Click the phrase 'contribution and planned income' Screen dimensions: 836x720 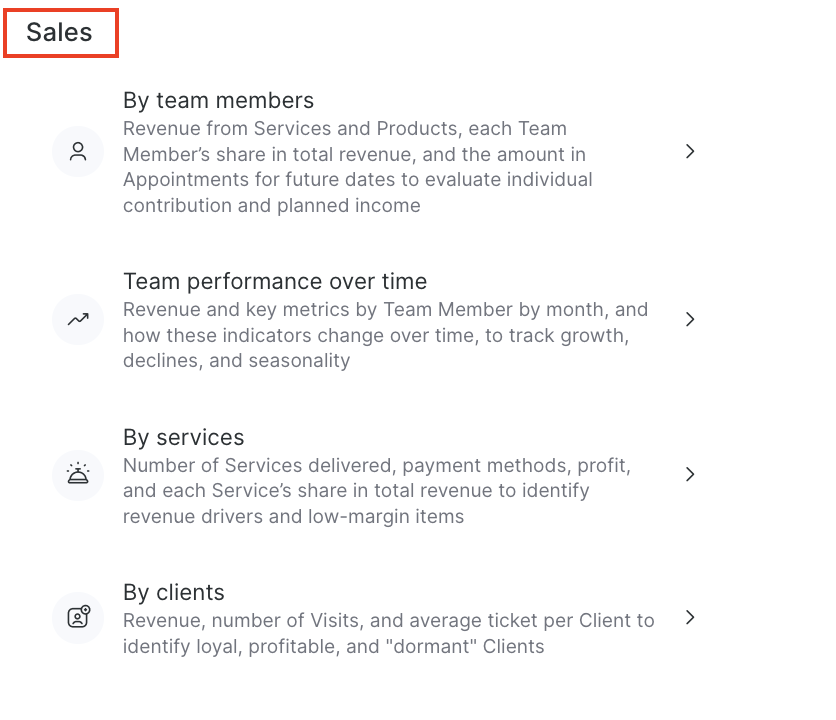pos(271,205)
